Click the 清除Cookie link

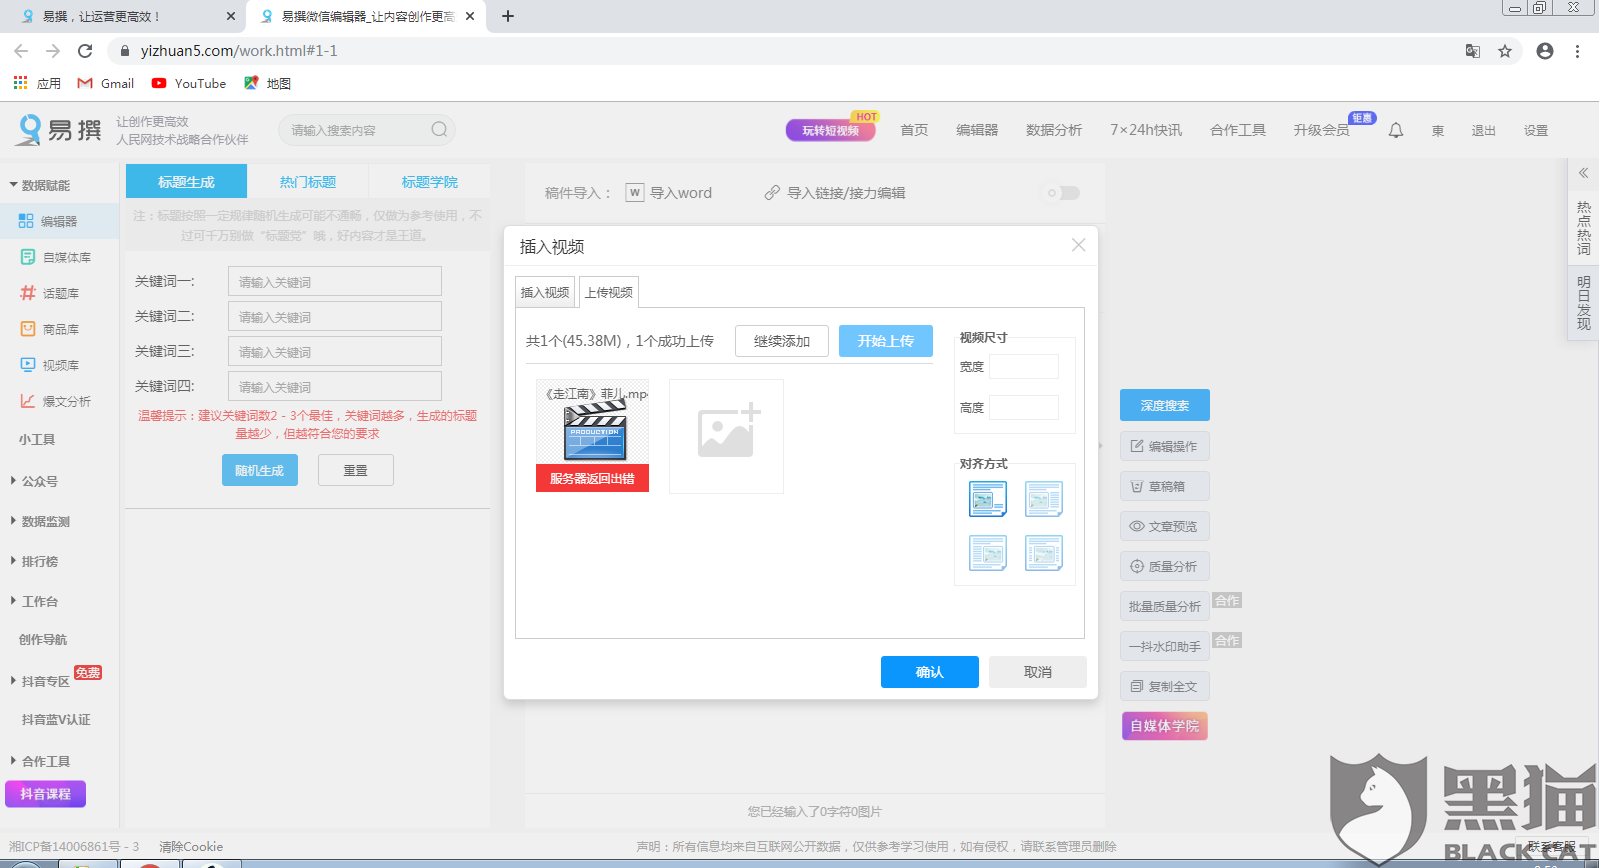coord(191,846)
